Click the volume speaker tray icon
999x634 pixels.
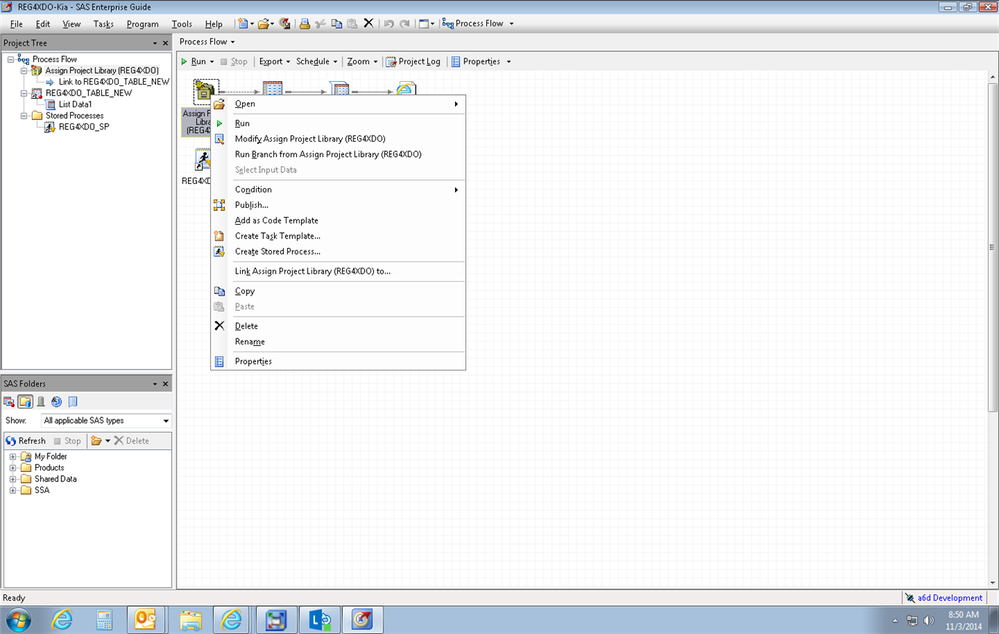point(929,620)
